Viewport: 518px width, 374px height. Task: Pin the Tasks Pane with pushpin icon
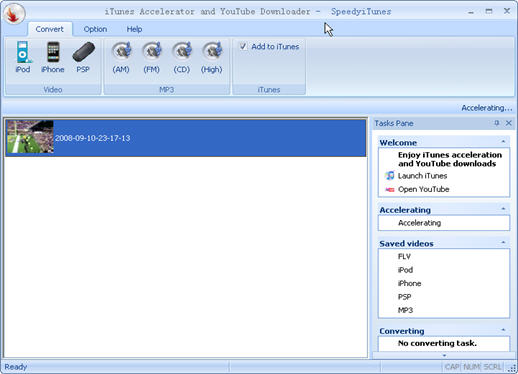(497, 123)
